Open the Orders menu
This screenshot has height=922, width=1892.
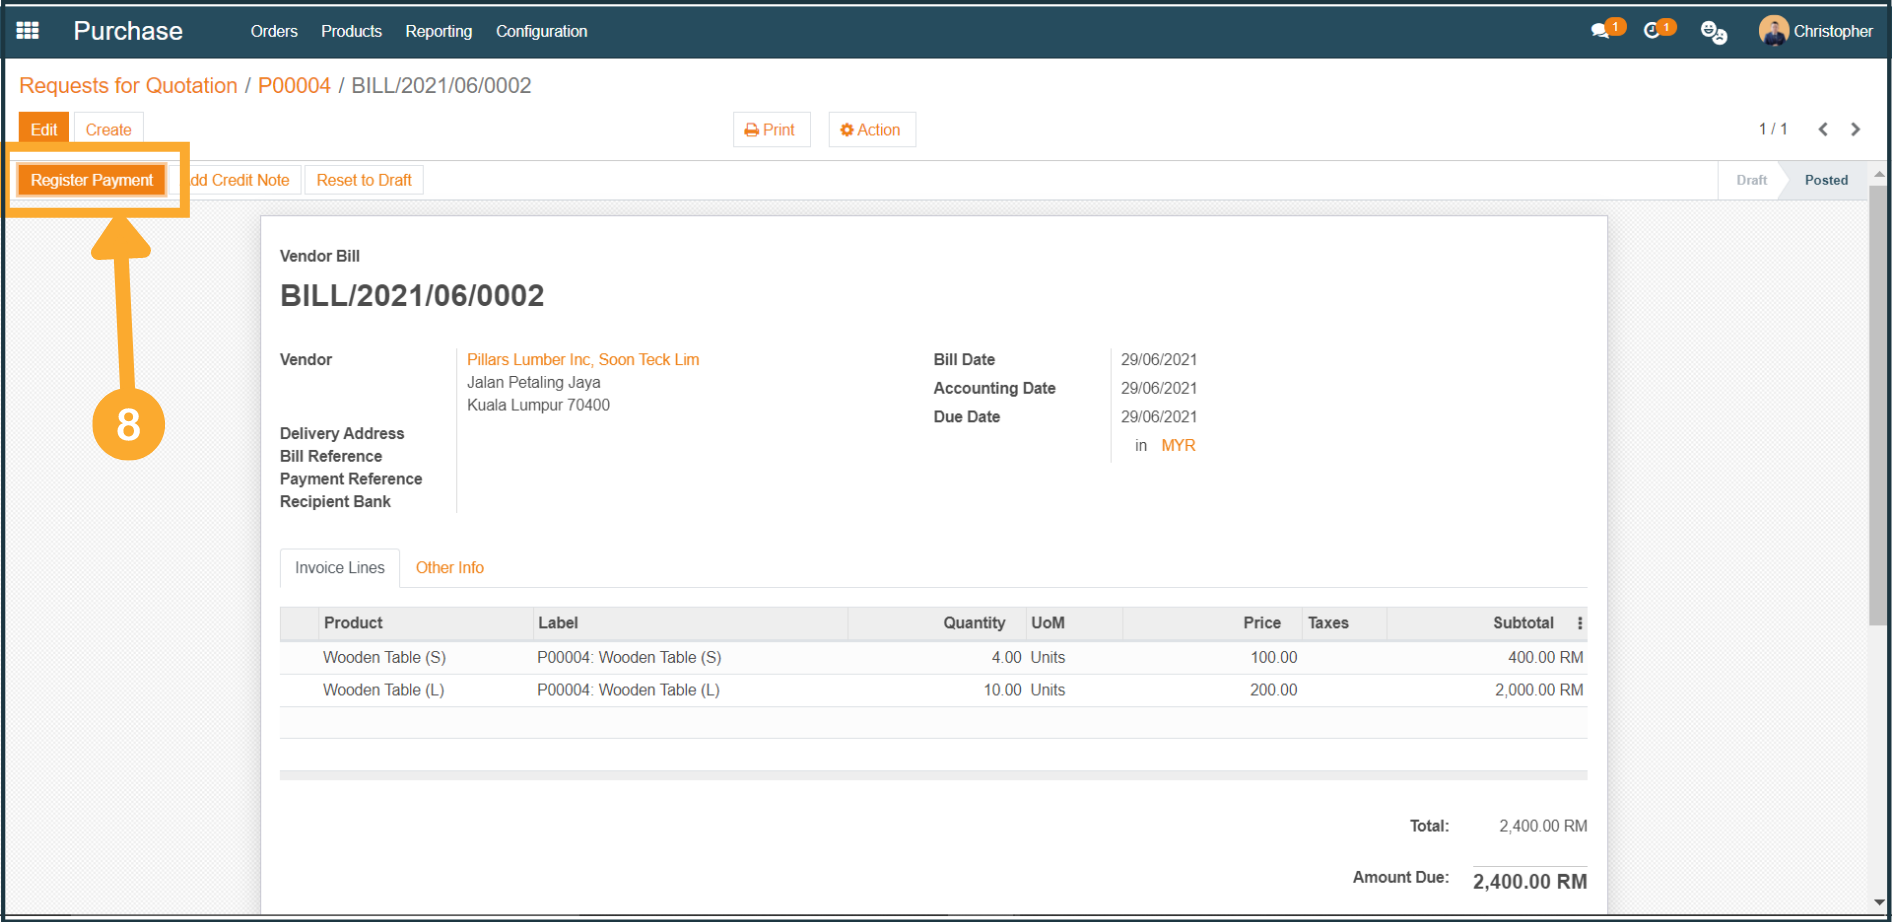274,31
